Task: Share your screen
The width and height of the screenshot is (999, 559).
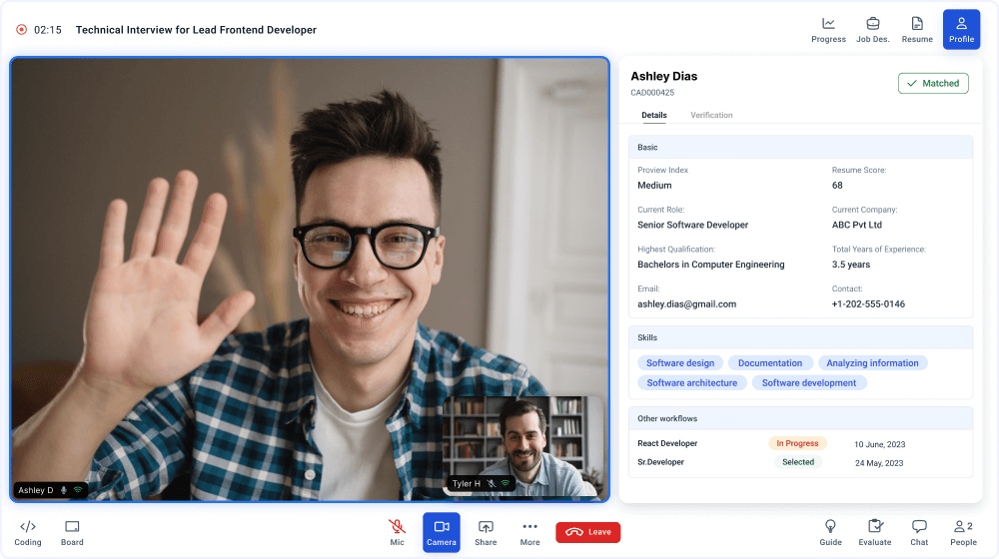Action: coord(486,532)
